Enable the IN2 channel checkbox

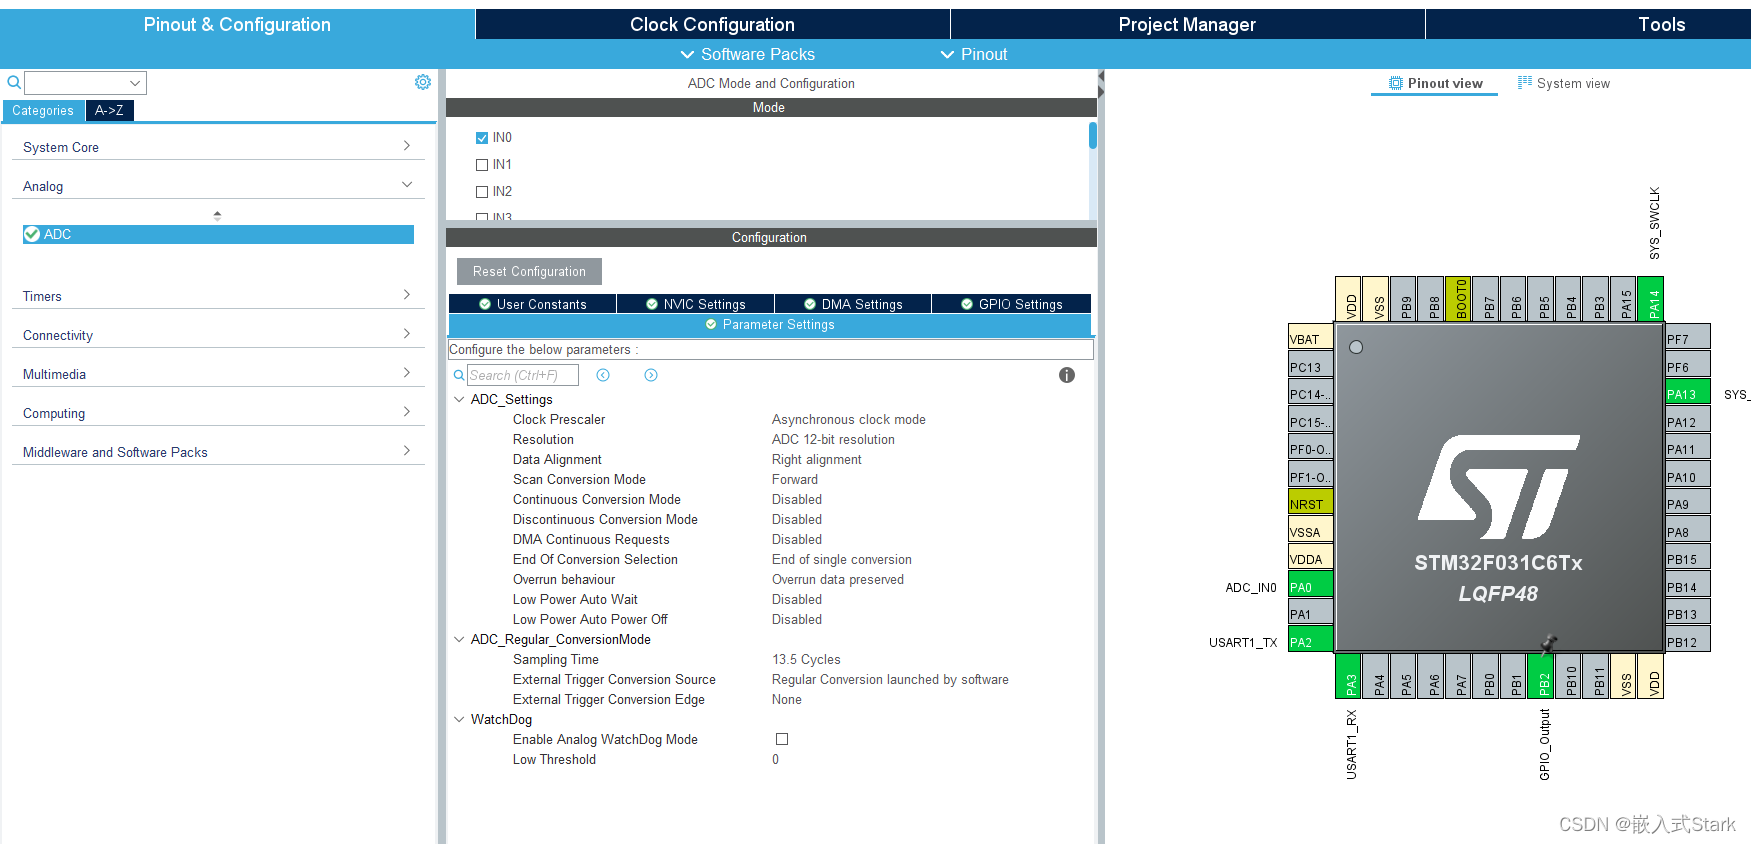coord(482,192)
